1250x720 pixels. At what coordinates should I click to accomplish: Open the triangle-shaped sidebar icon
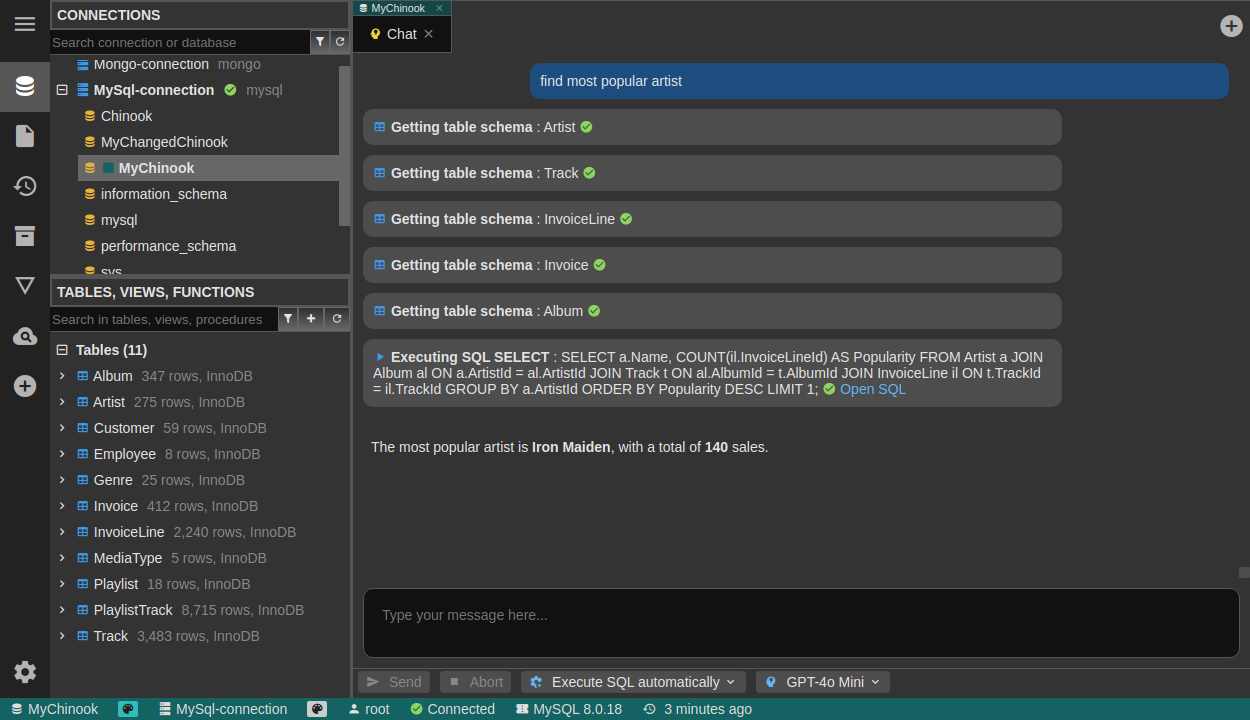click(25, 286)
